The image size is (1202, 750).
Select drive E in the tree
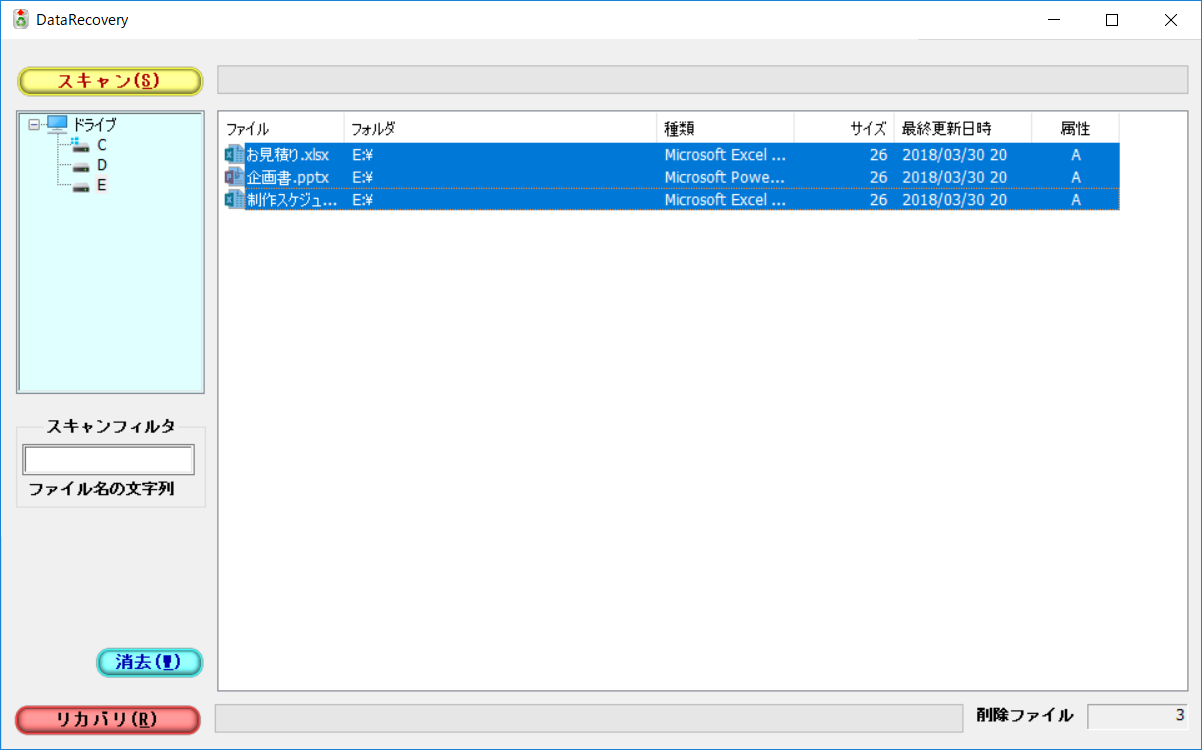[x=102, y=185]
